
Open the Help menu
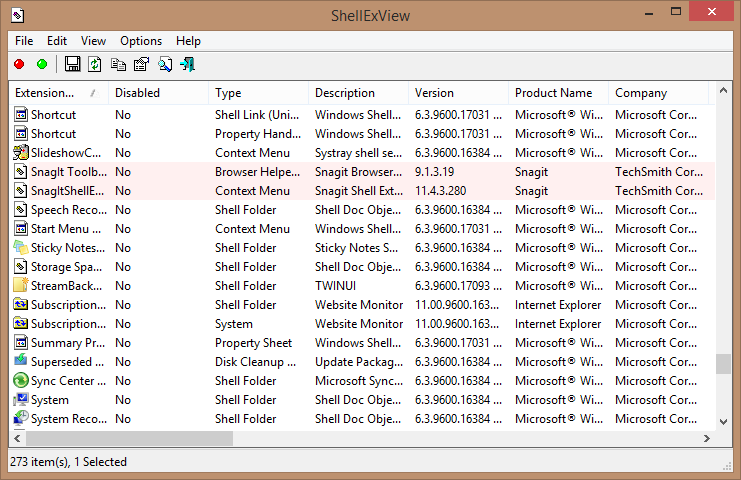(188, 41)
